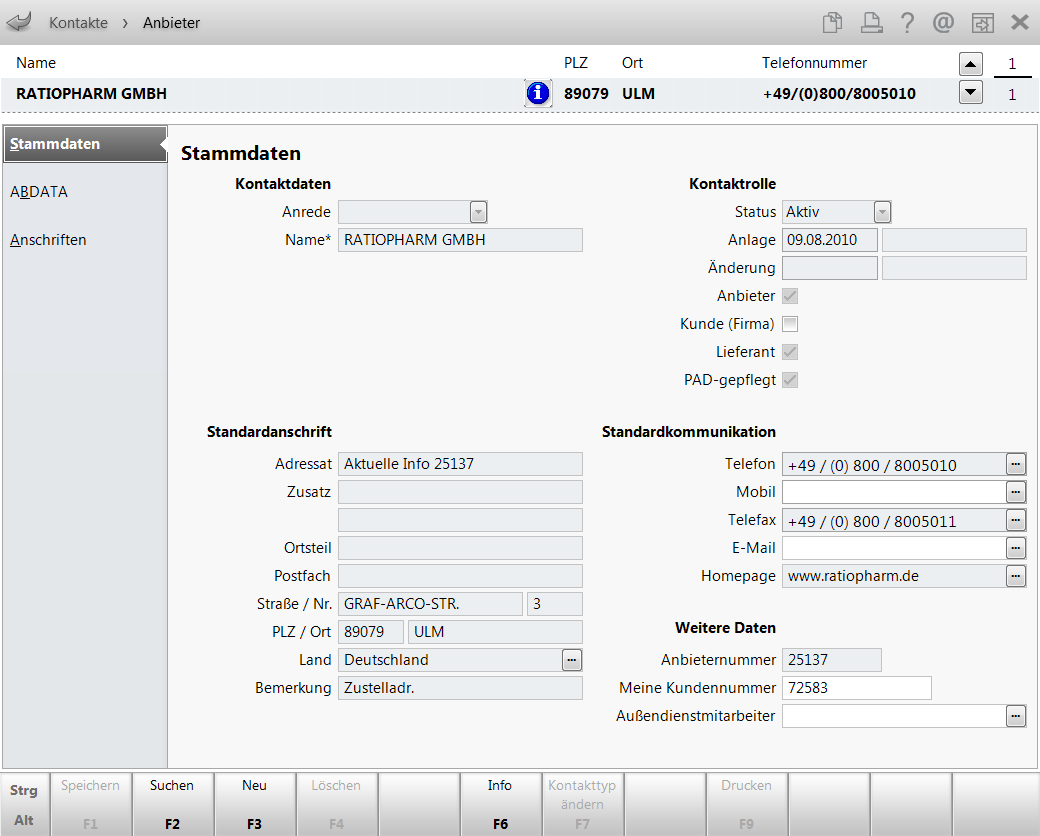
Task: Expand the Status dropdown showing Aktiv
Action: pyautogui.click(x=882, y=212)
